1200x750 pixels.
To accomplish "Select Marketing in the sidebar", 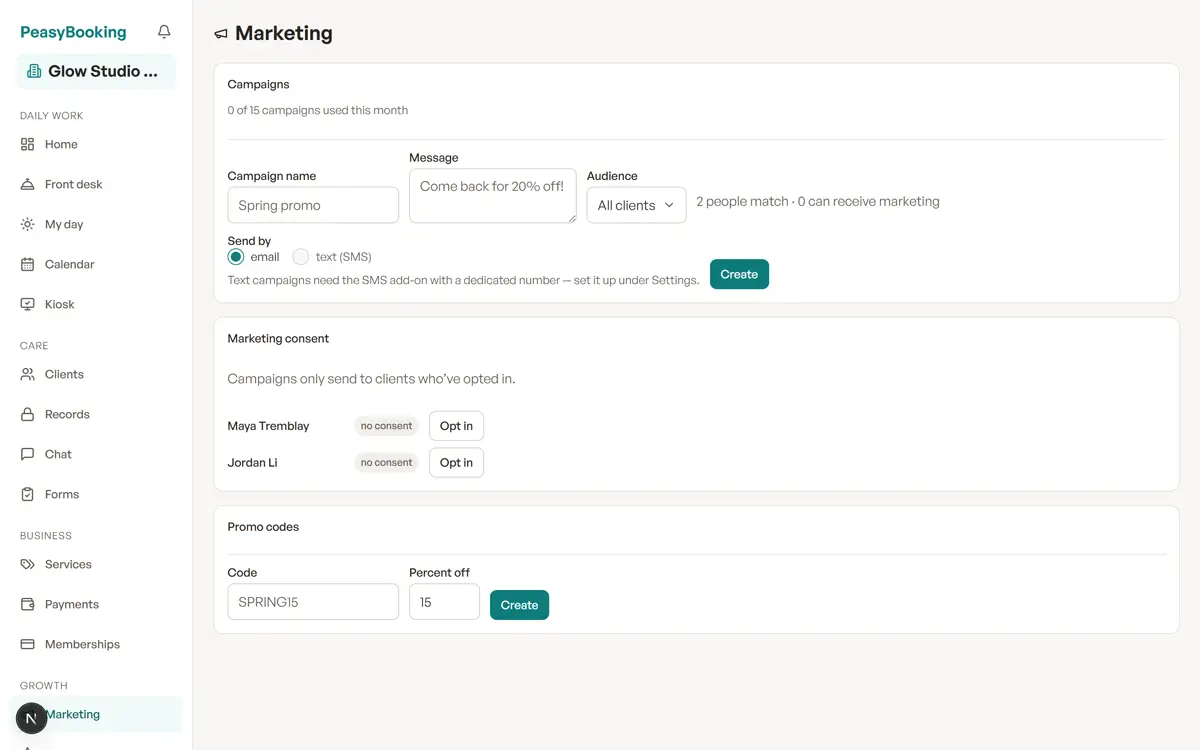I will tap(96, 714).
